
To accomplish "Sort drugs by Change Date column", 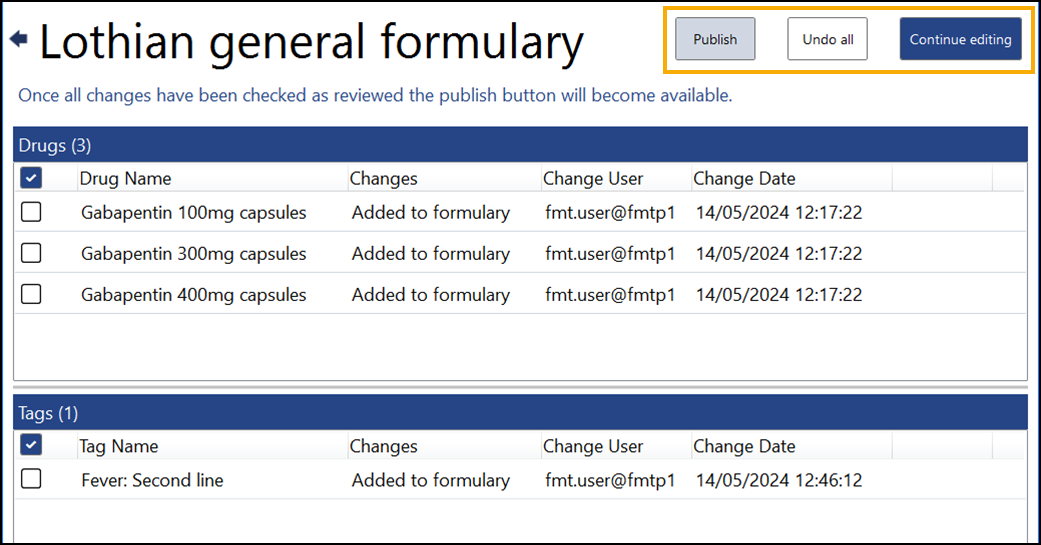I will 744,179.
